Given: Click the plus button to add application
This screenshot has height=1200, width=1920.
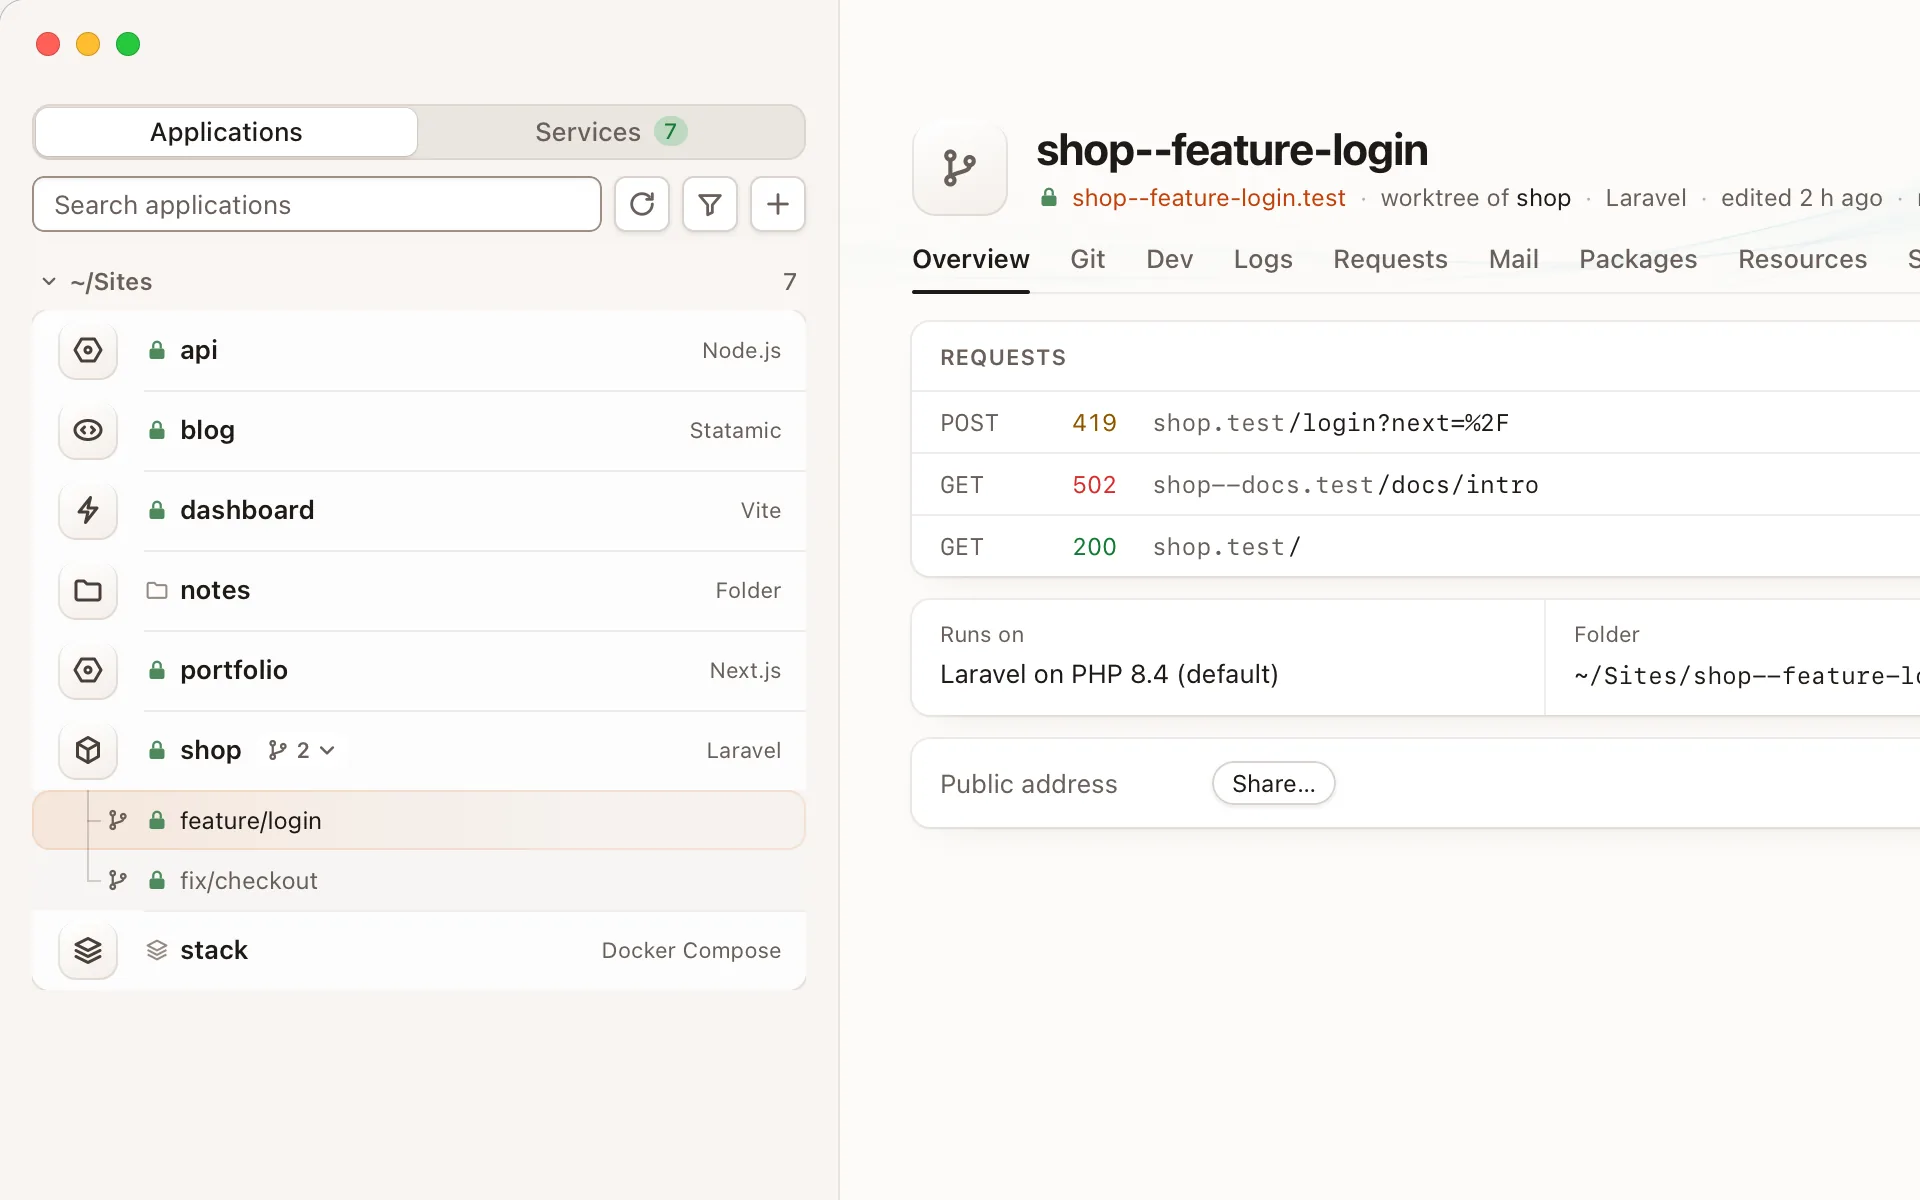Looking at the screenshot, I should pyautogui.click(x=778, y=204).
